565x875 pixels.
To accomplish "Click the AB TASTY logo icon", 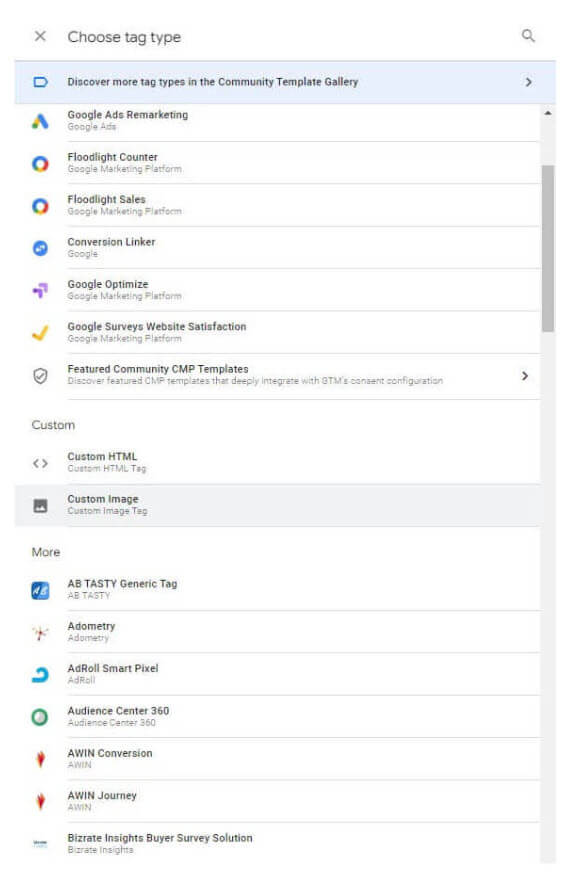I will (40, 590).
